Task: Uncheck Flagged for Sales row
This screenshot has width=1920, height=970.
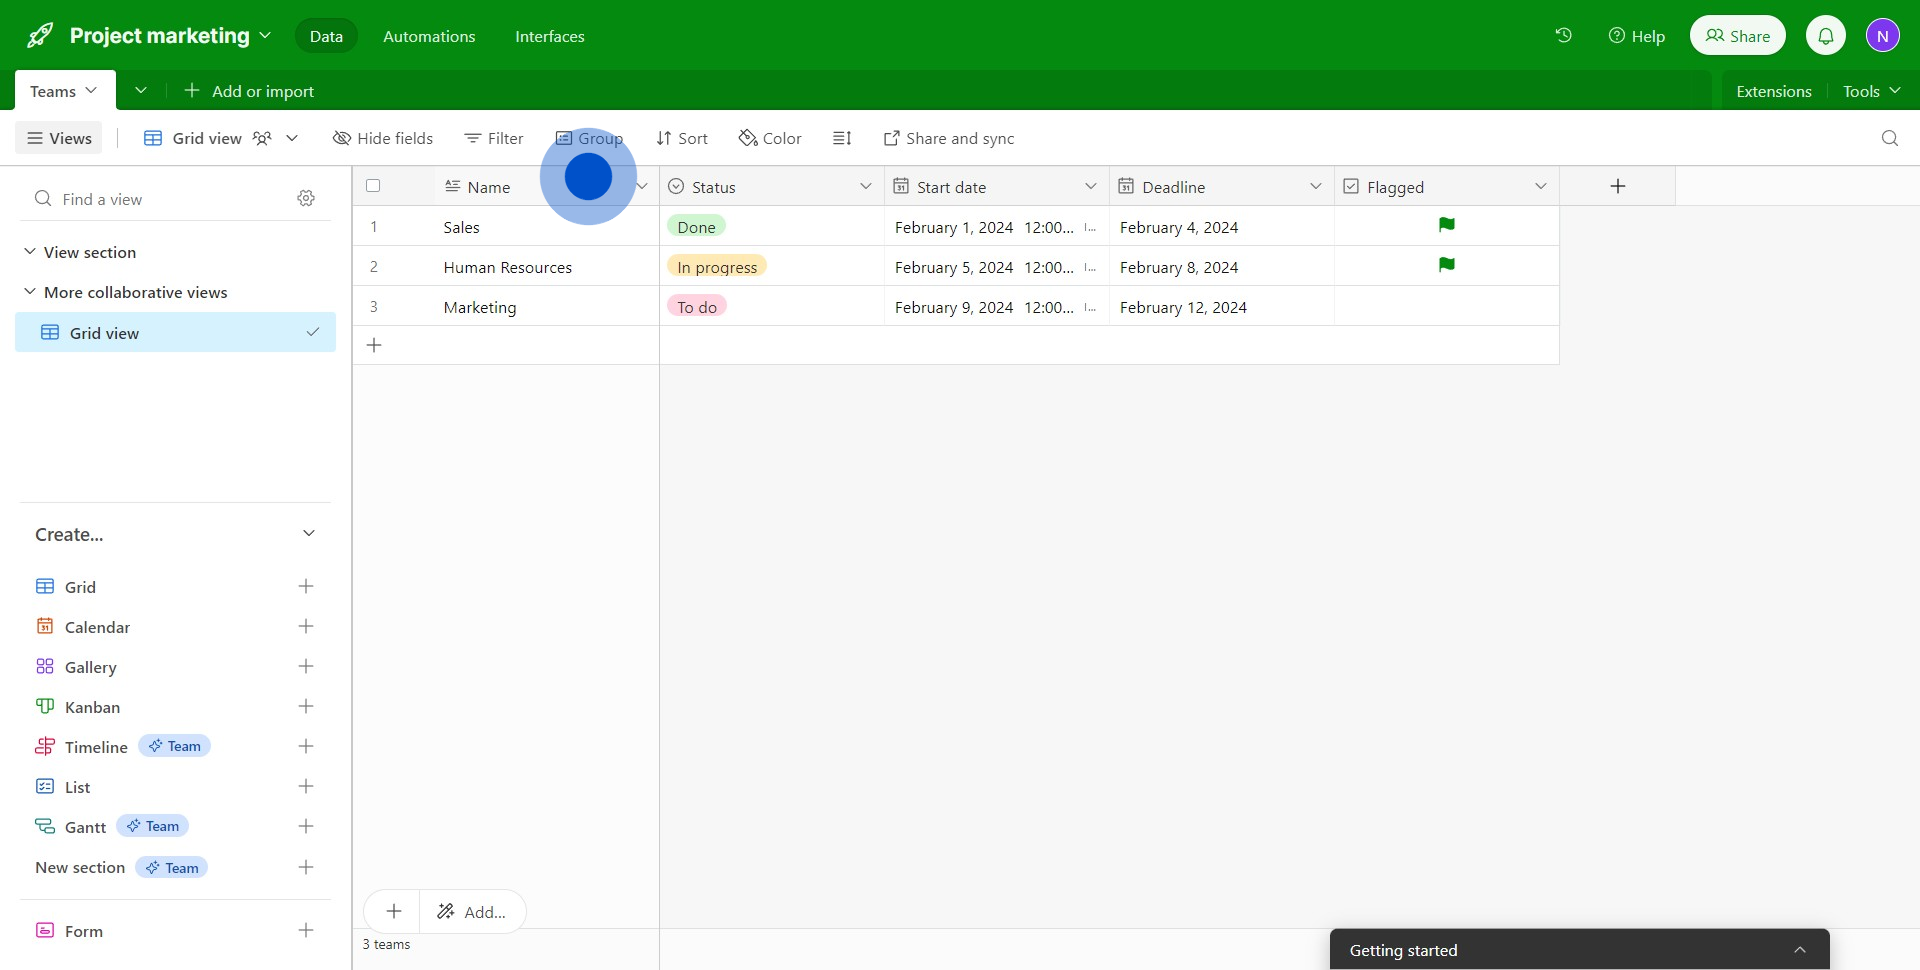Action: tap(1446, 226)
